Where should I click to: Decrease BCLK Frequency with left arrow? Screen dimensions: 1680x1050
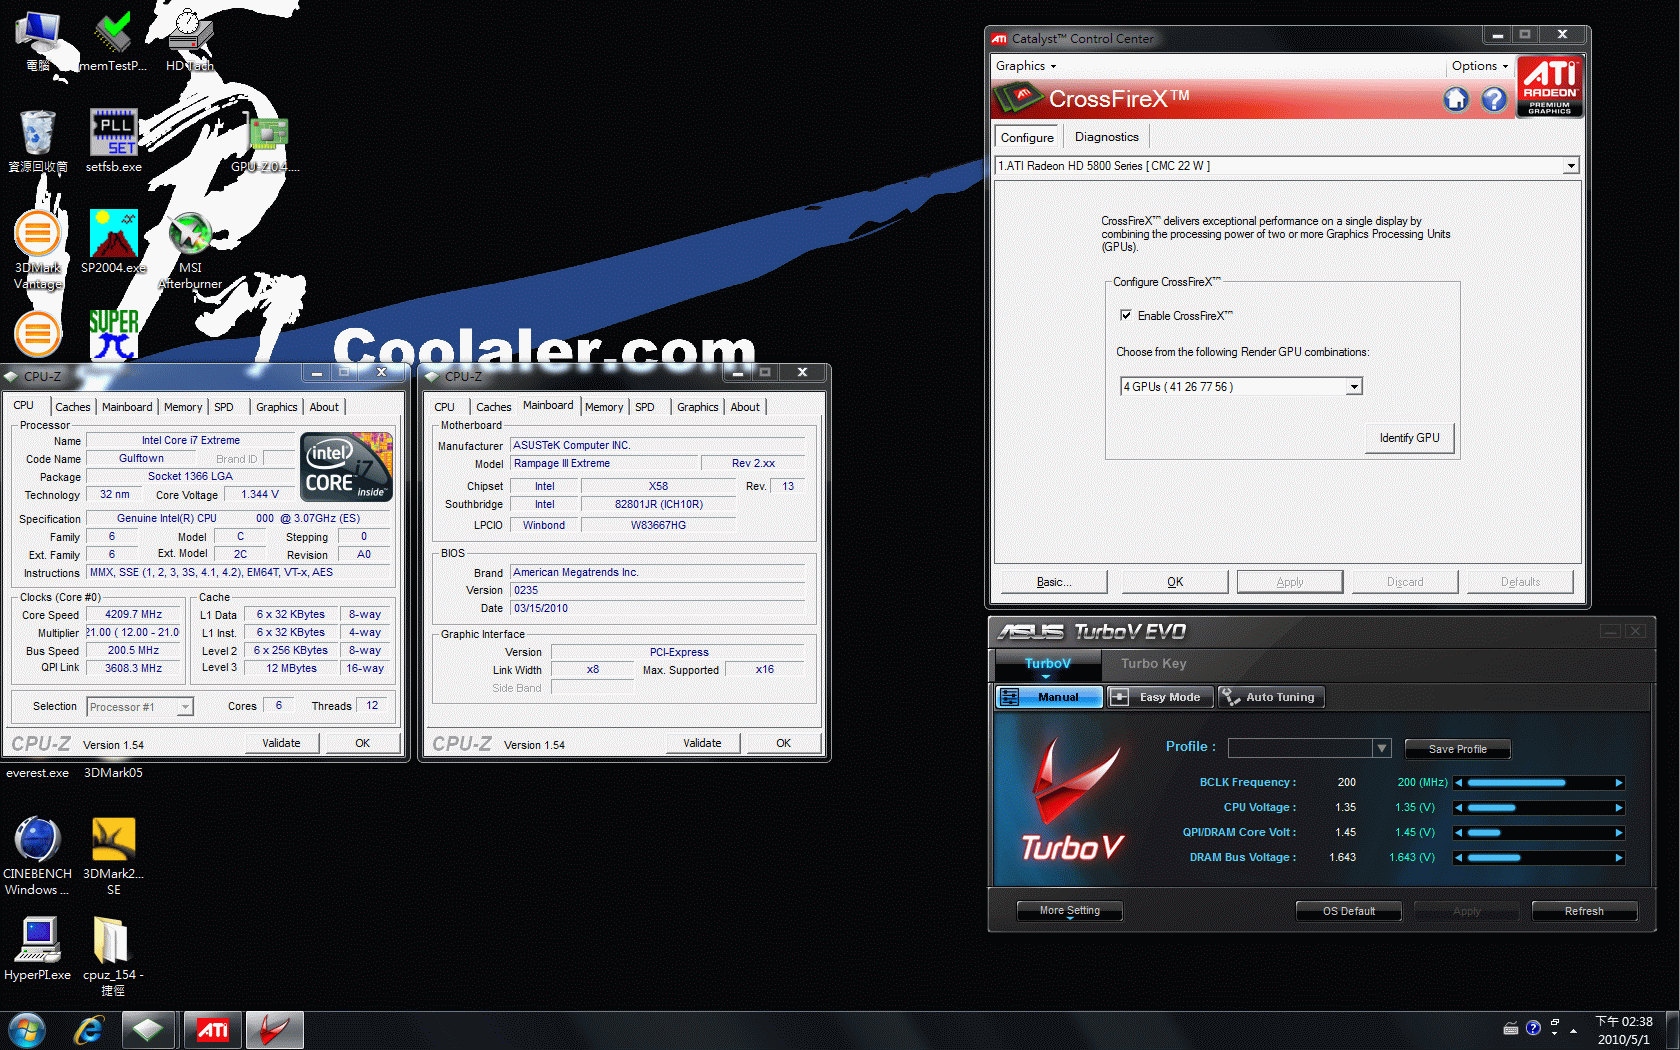[x=1459, y=783]
